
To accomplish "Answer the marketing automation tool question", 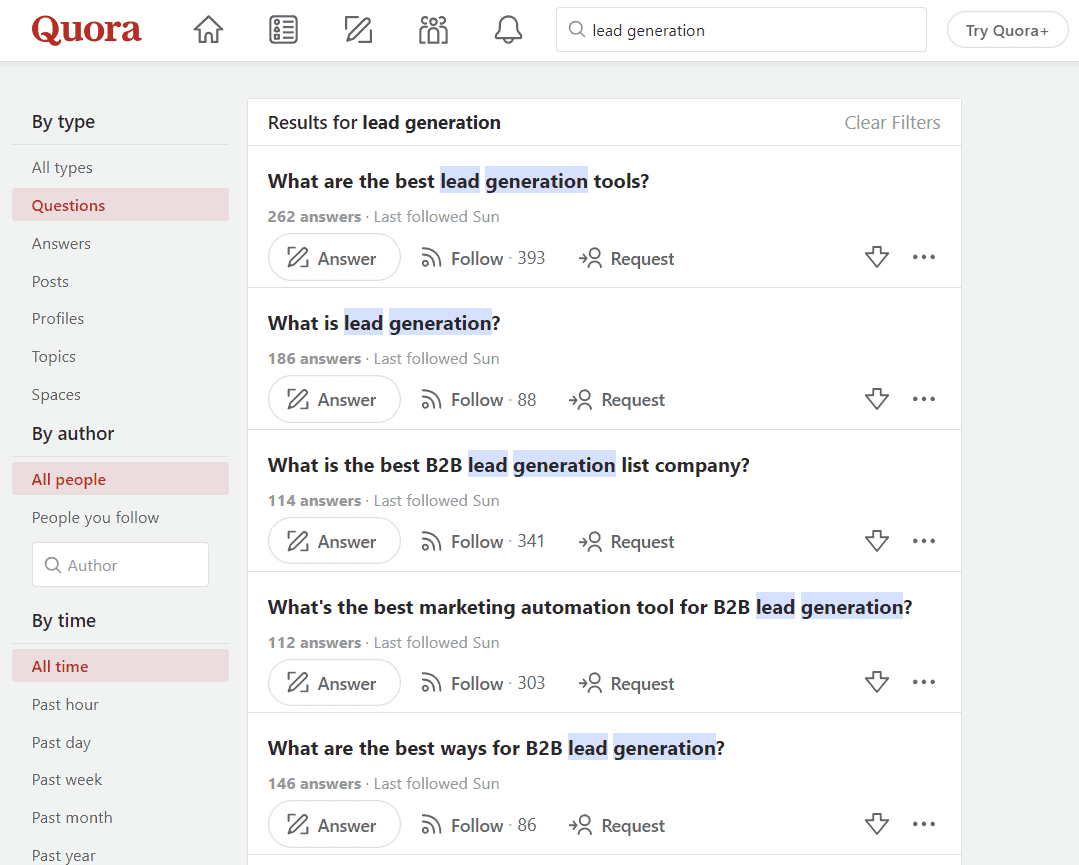I will [334, 683].
